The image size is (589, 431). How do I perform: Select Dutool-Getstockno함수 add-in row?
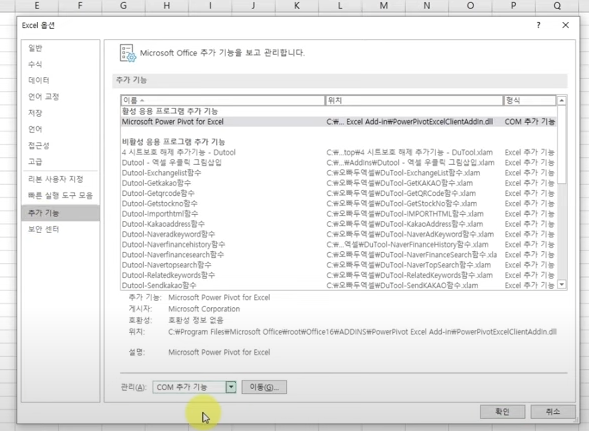tap(338, 204)
